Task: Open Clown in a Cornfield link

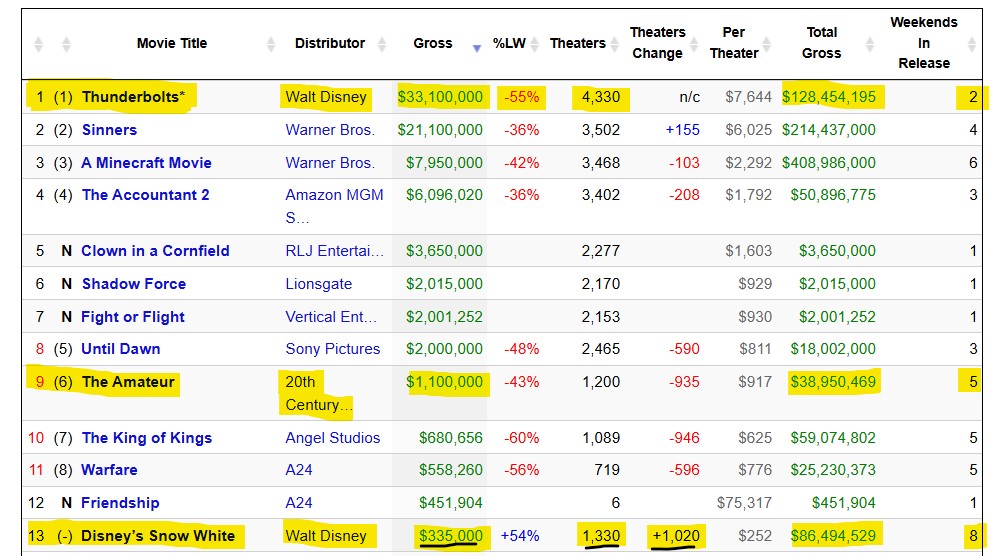Action: point(155,251)
